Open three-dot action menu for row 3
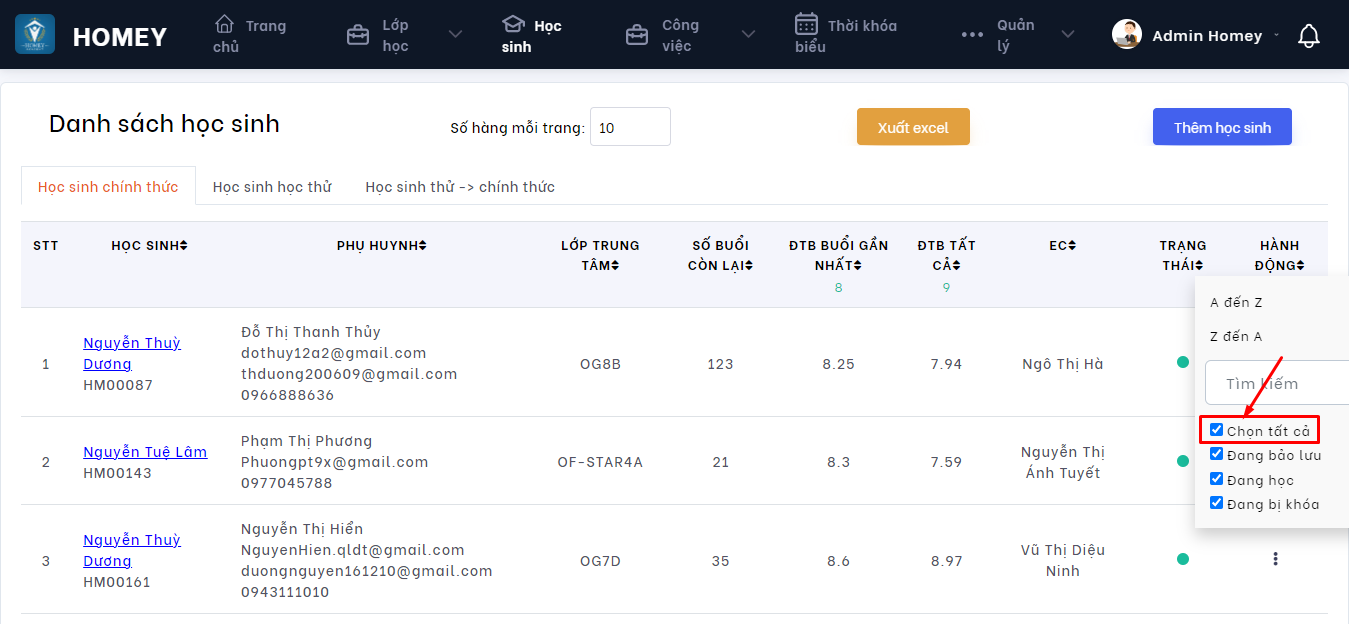 [x=1275, y=559]
